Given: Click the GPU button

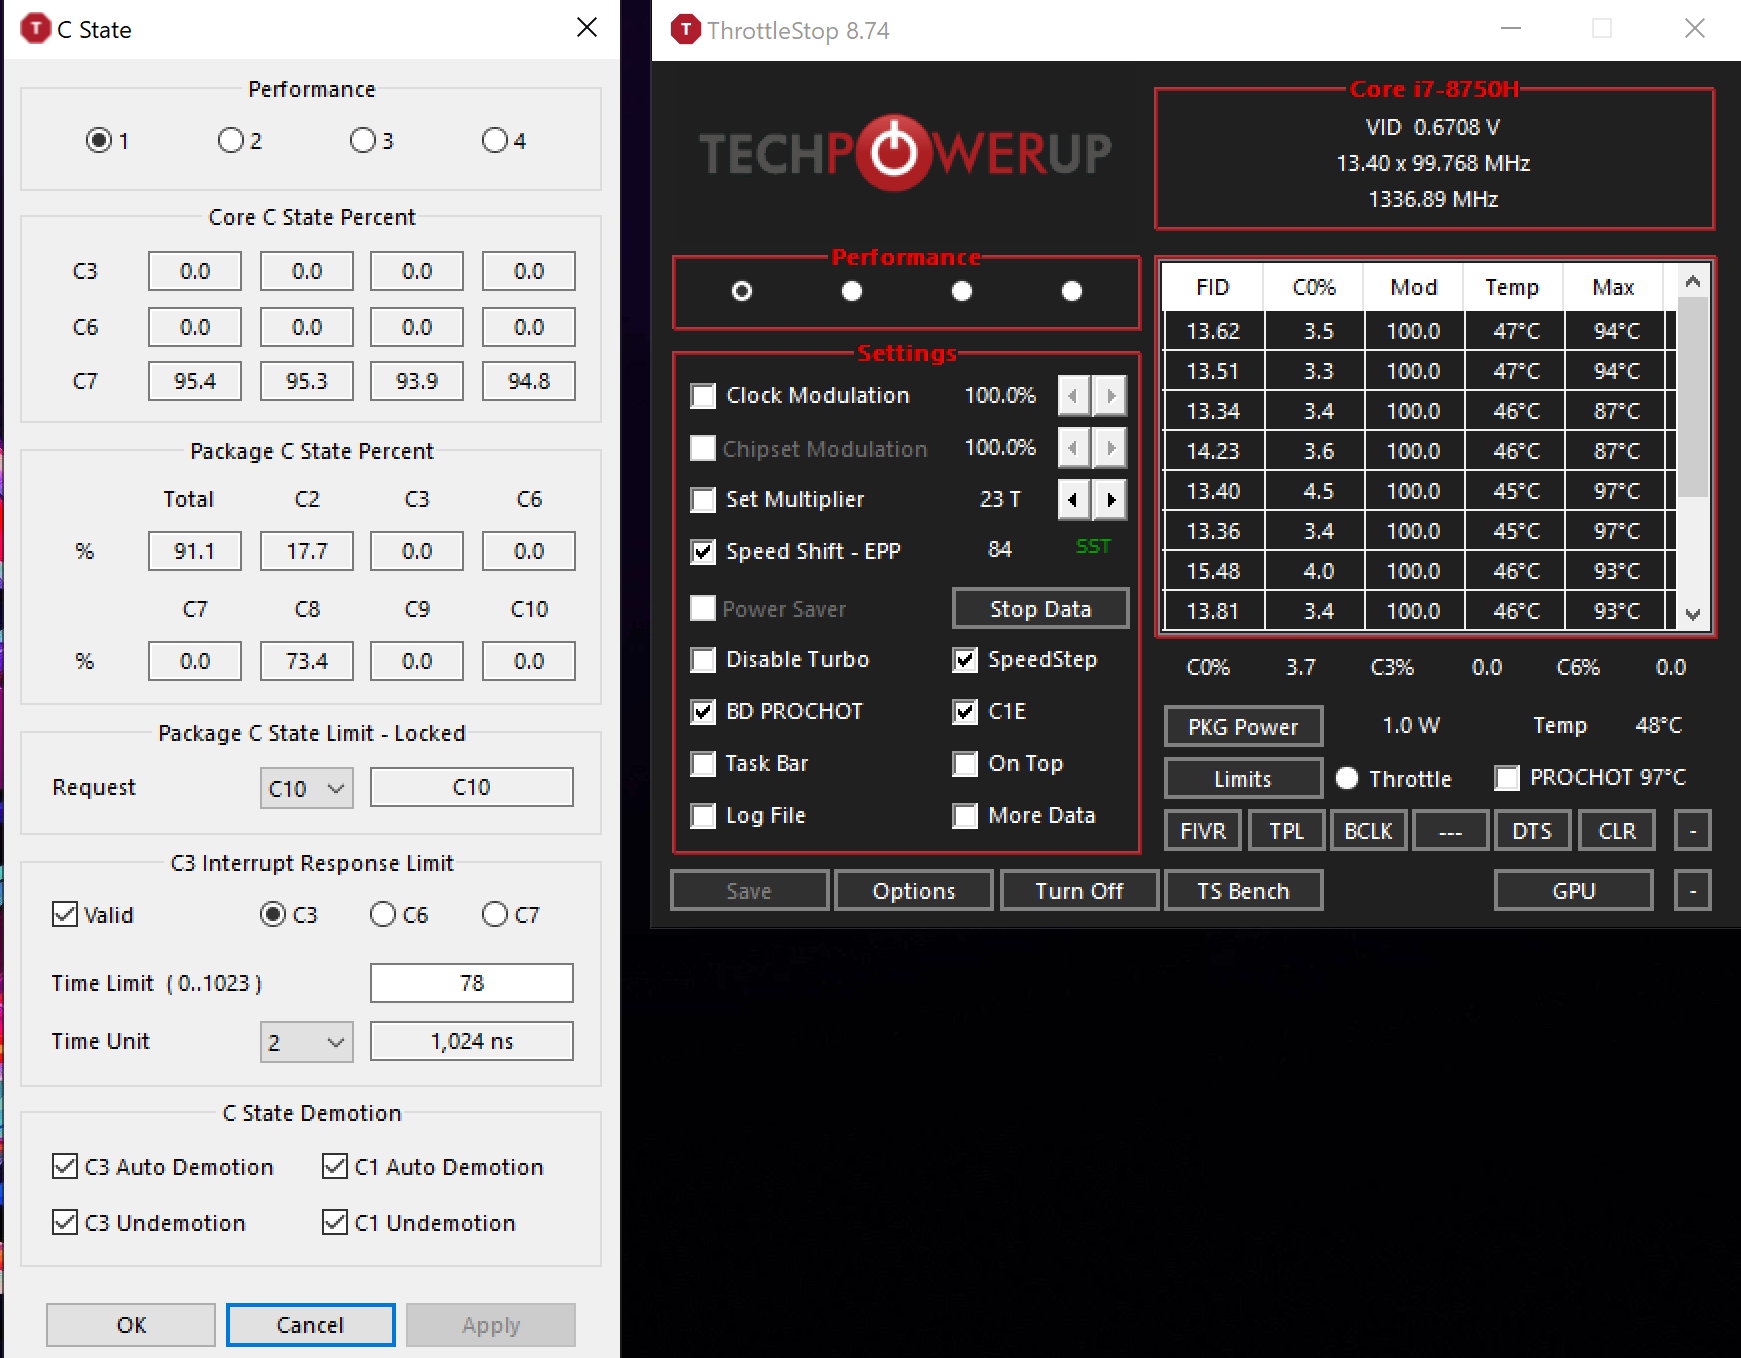Looking at the screenshot, I should (x=1573, y=891).
